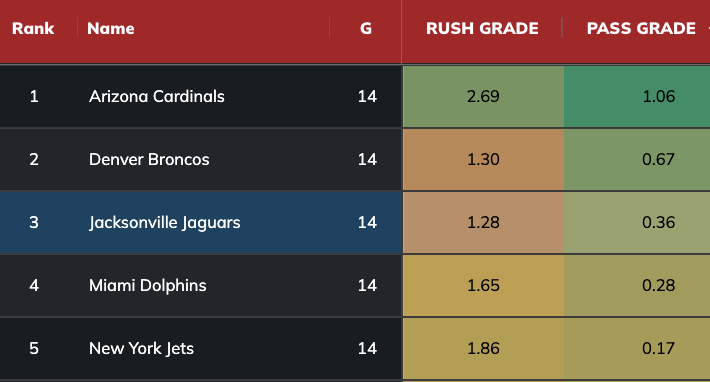Viewport: 710px width, 382px height.
Task: Click Jets' 1.86 rush grade cell
Action: tap(483, 348)
